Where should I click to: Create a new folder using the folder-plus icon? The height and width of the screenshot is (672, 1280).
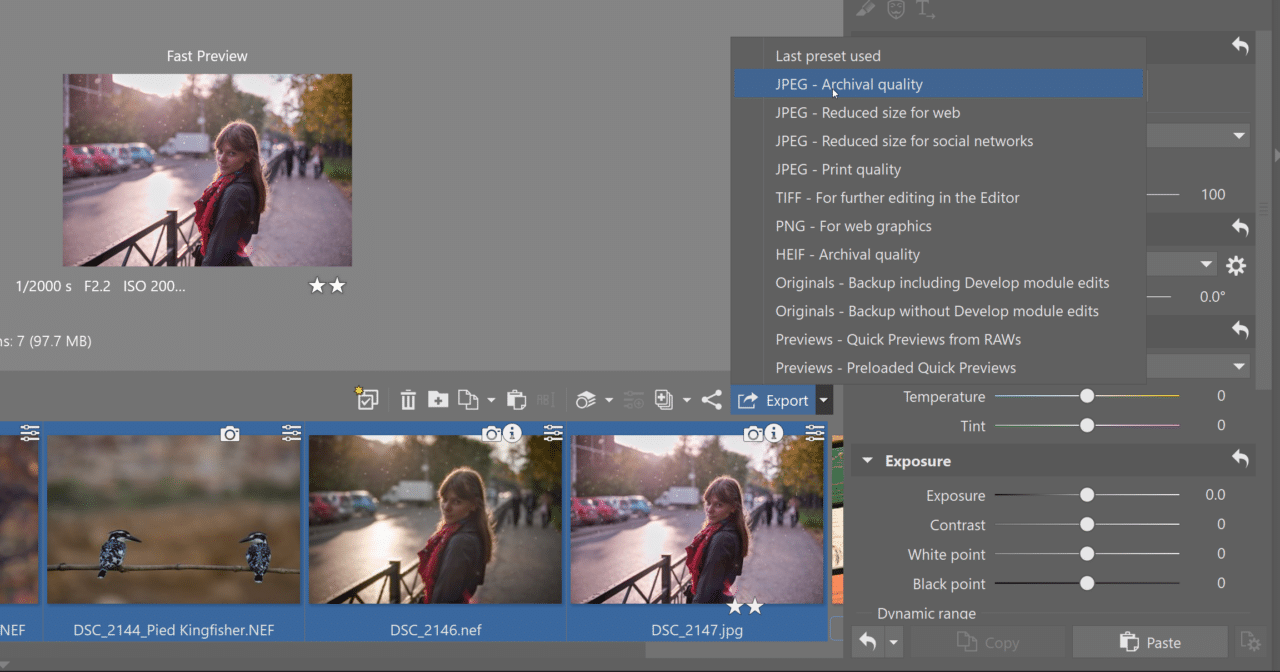[438, 398]
